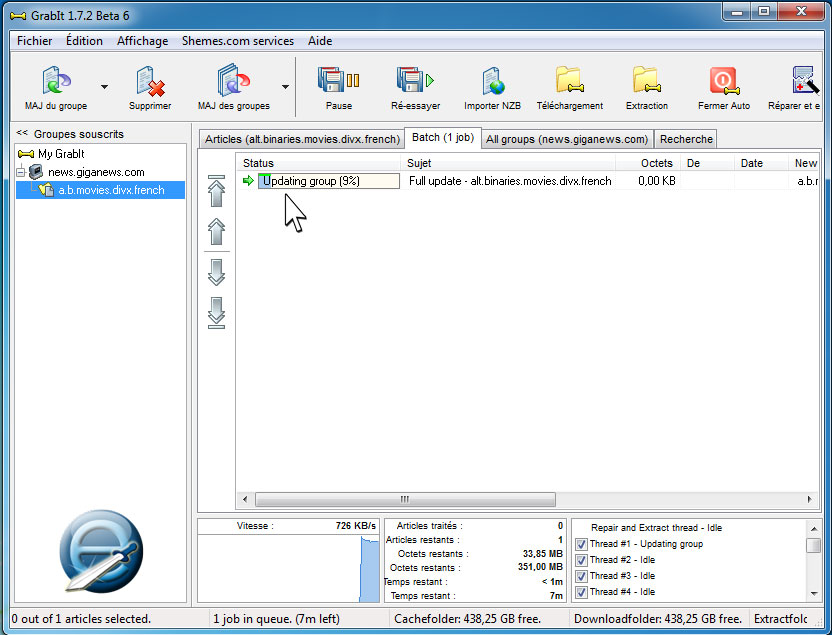The height and width of the screenshot is (635, 832).
Task: Move job down one position
Action: (216, 272)
